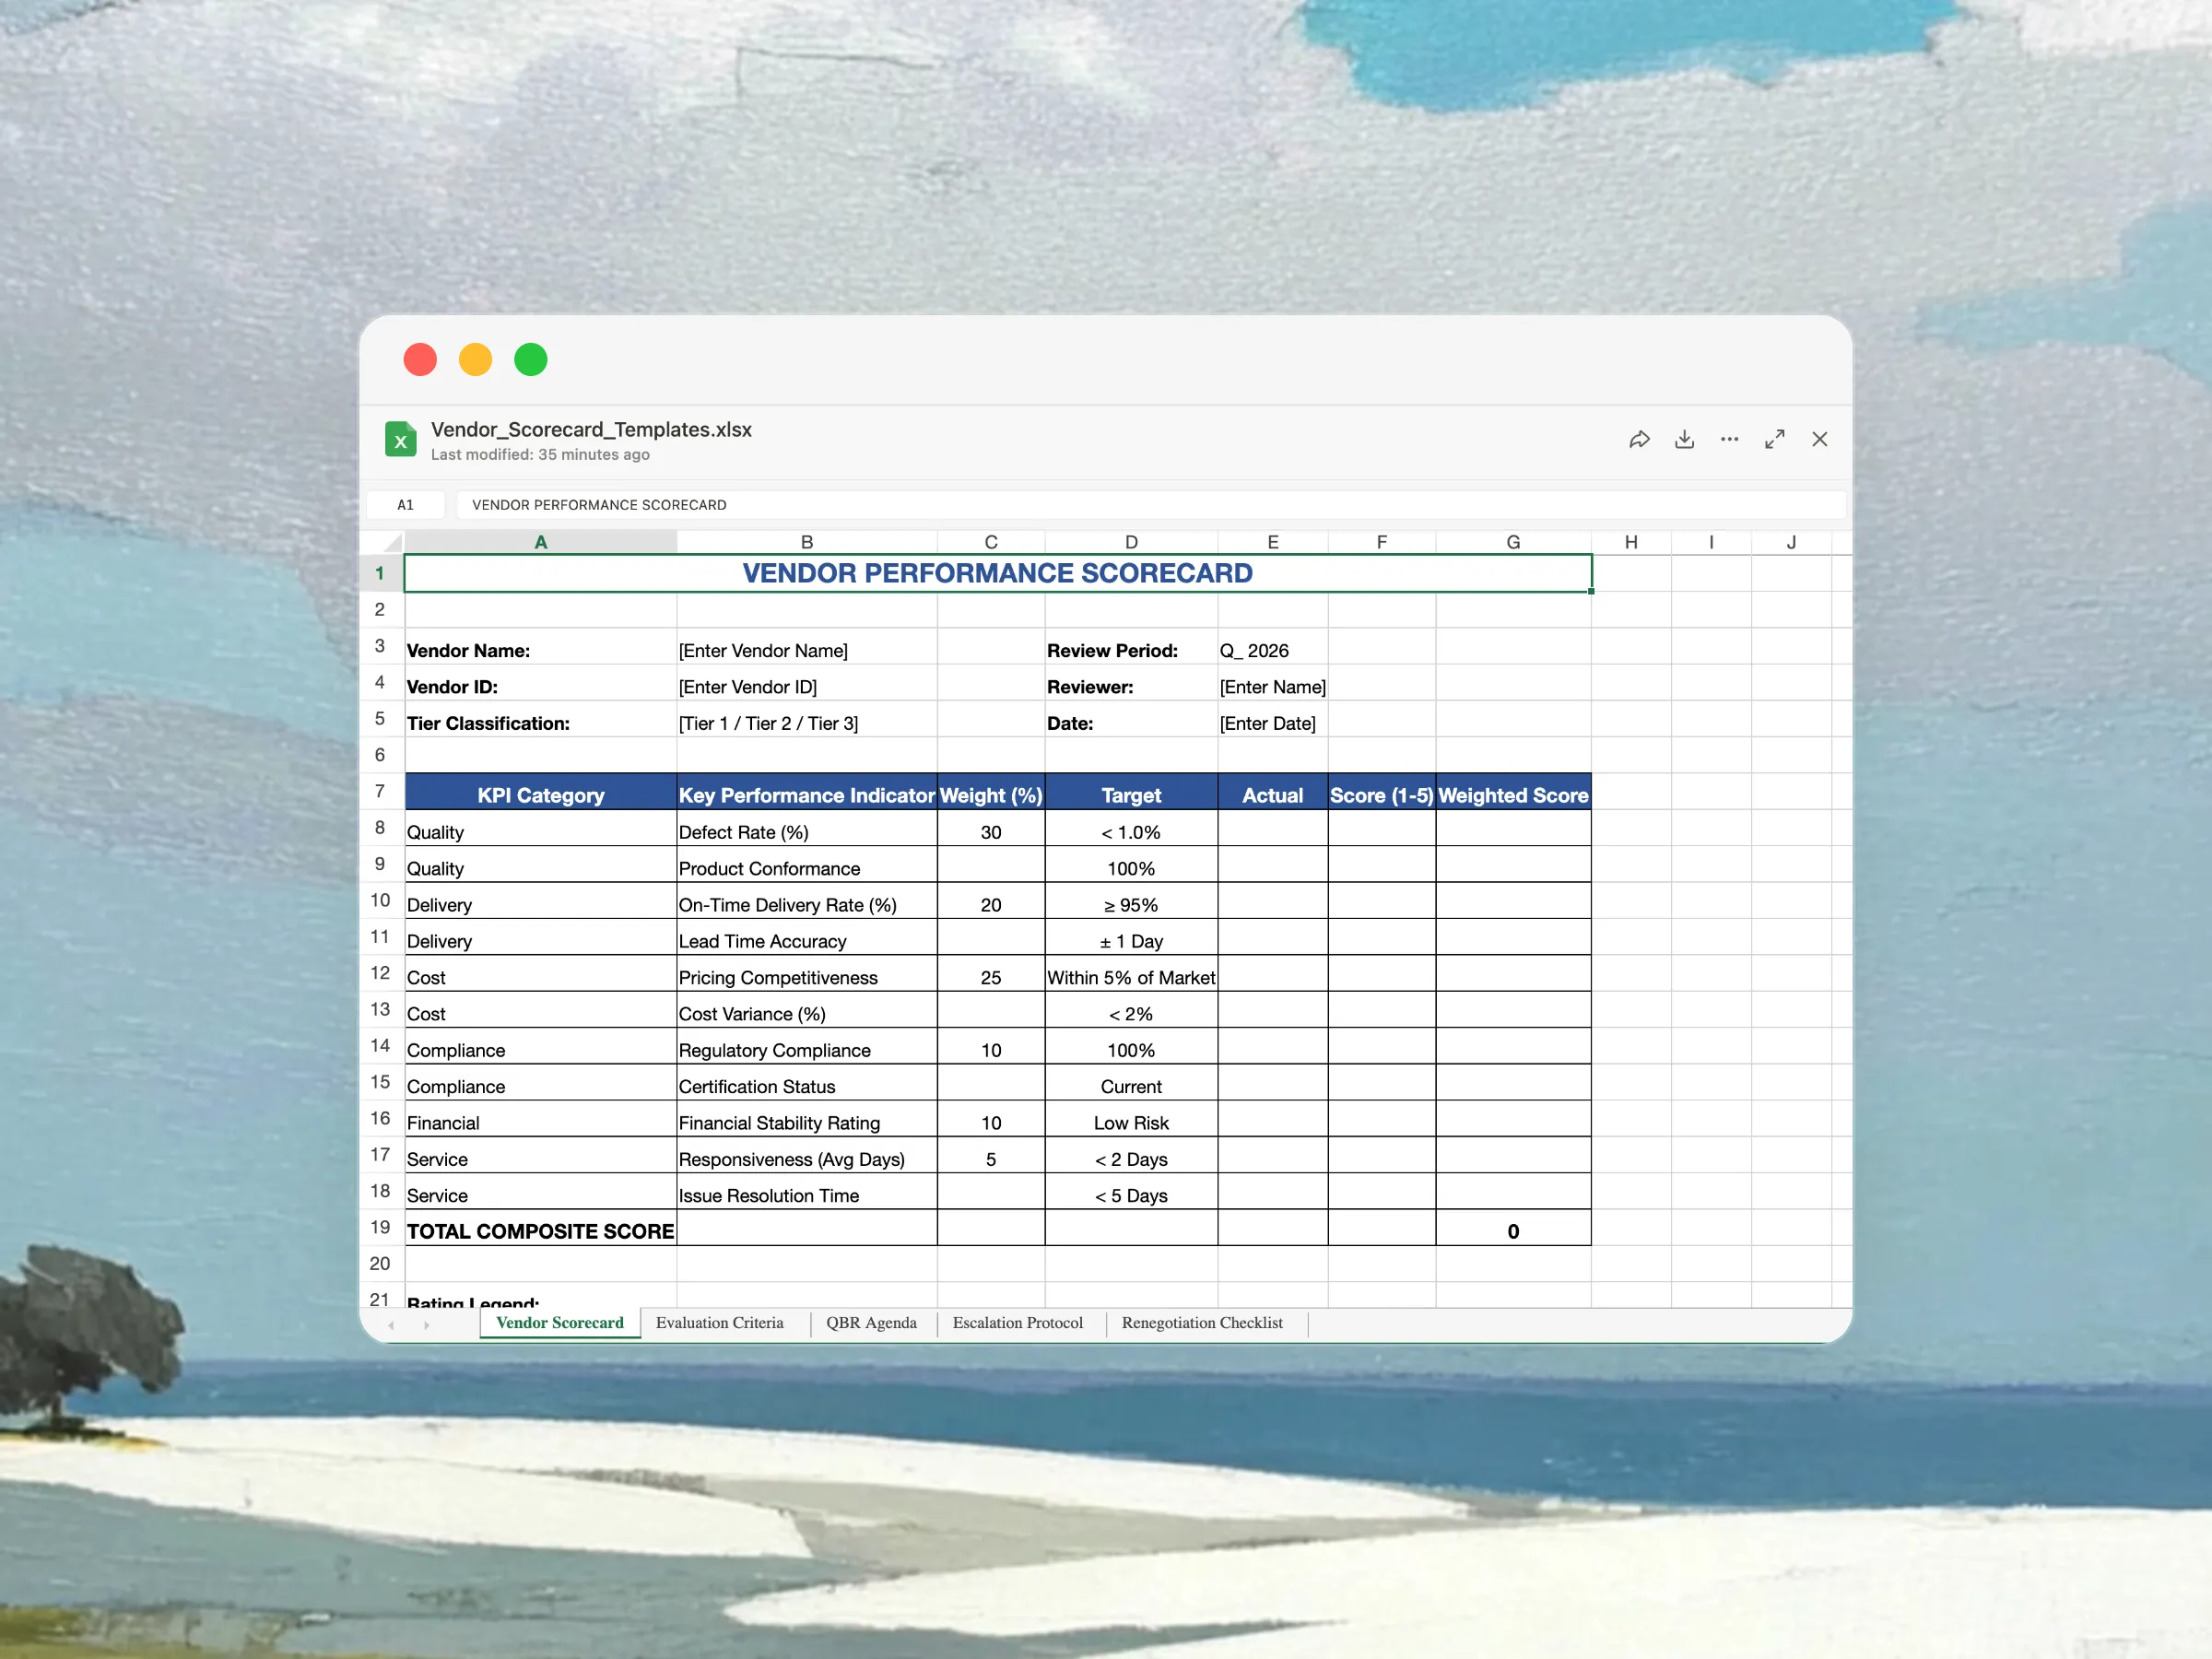Click the green Excel file icon
The width and height of the screenshot is (2212, 1659).
click(x=400, y=440)
